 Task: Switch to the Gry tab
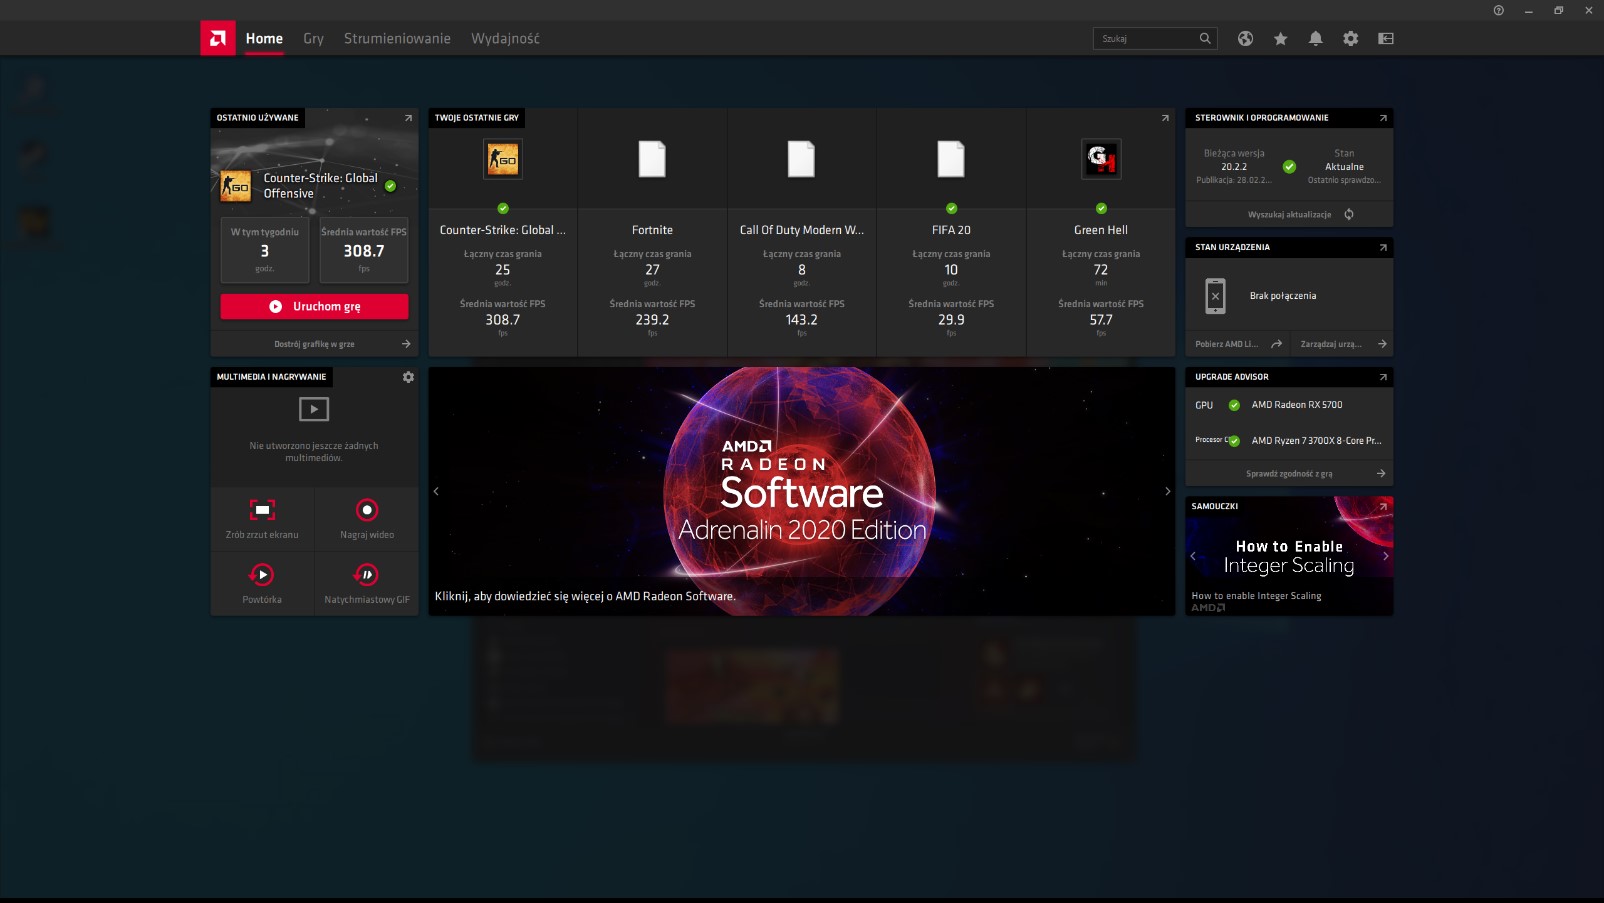point(313,38)
